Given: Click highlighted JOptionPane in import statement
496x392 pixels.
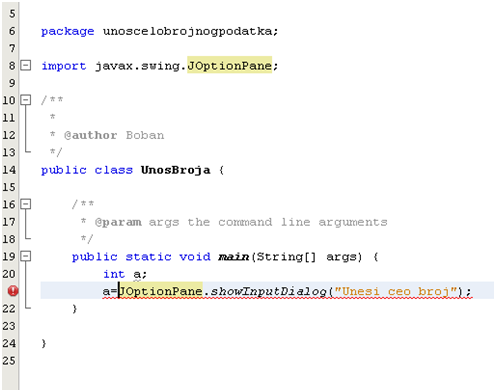Looking at the screenshot, I should 229,65.
